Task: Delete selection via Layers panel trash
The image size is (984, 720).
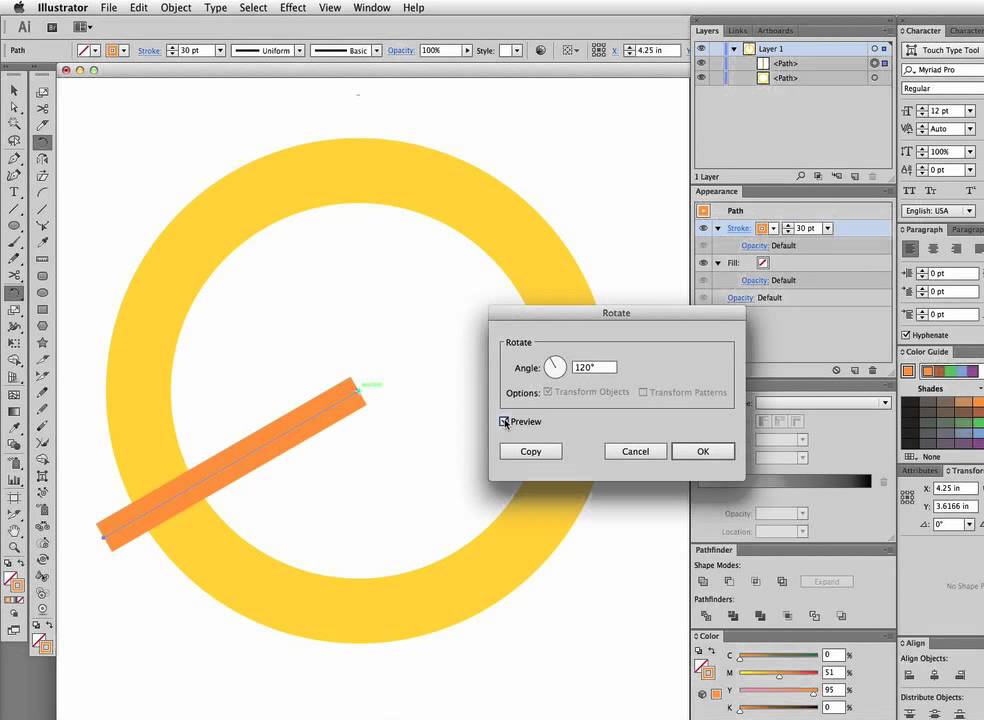Action: coord(872,176)
